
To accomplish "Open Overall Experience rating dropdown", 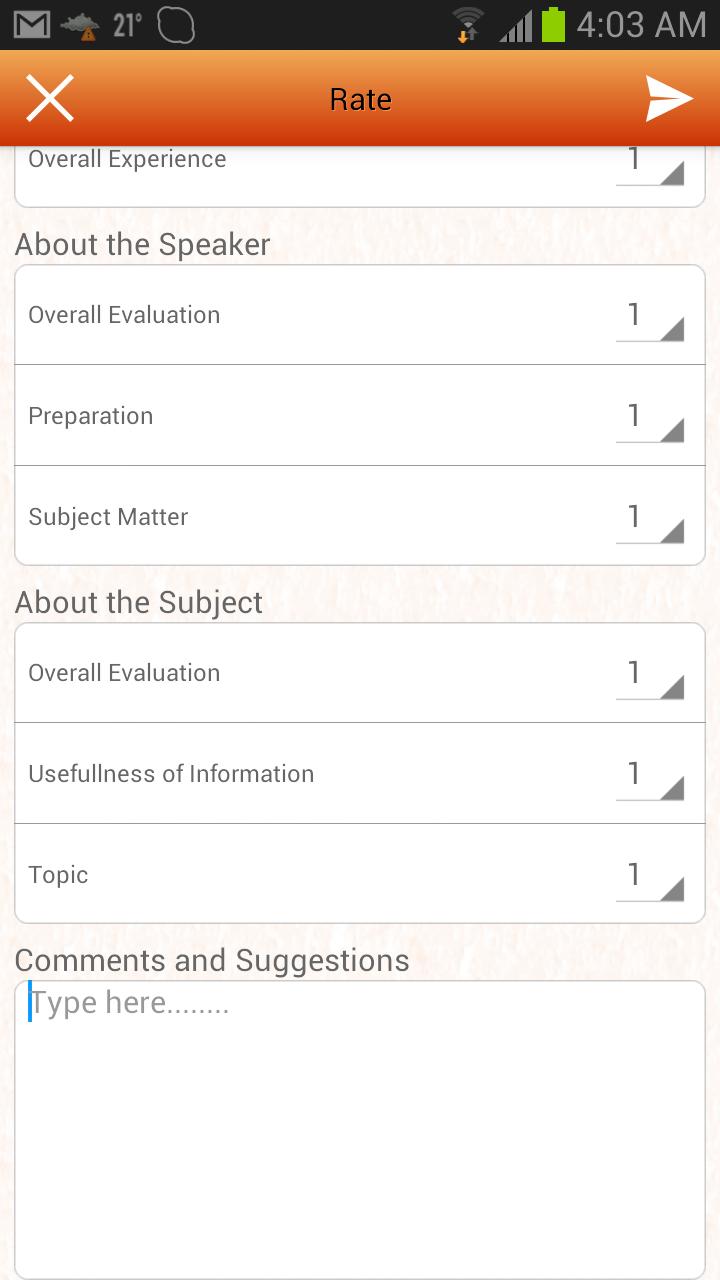I will 650,163.
